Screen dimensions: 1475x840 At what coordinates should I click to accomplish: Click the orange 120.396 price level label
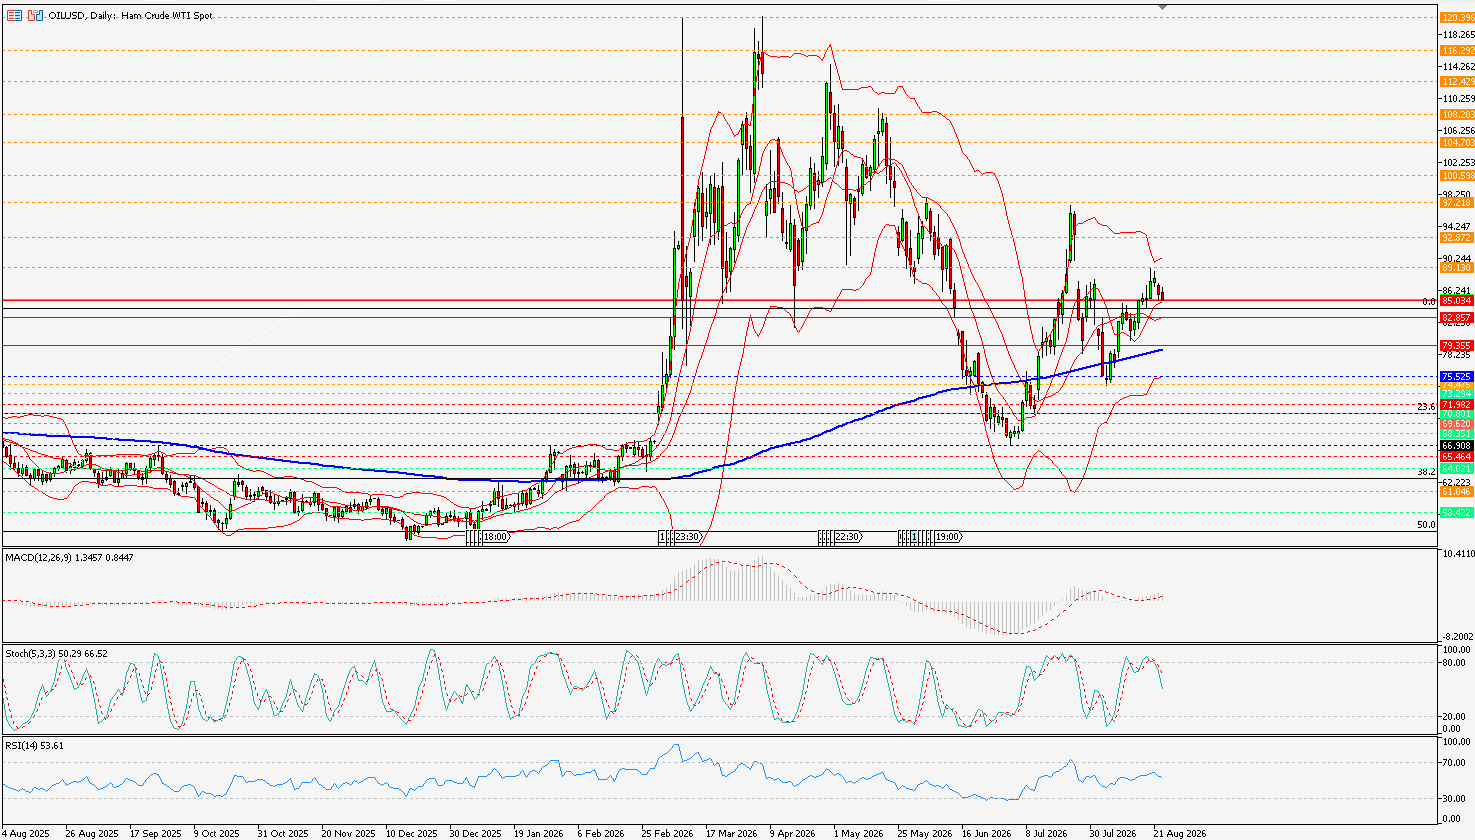1455,17
